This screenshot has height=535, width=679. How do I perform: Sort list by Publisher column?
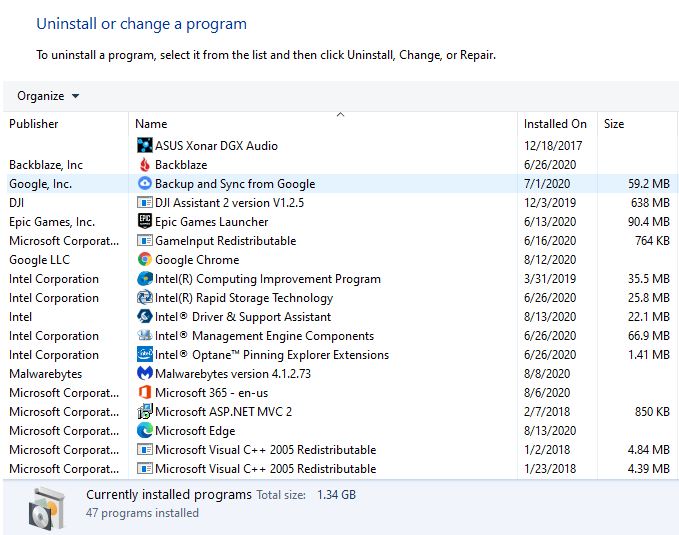pos(66,124)
